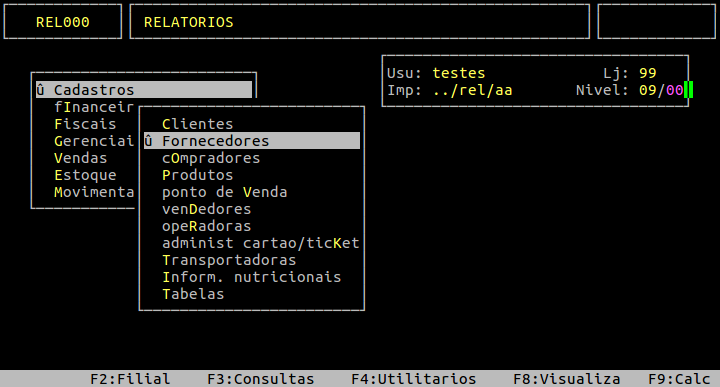This screenshot has width=720, height=387.
Task: Select Transportadoras report entry
Action: [x=229, y=260]
